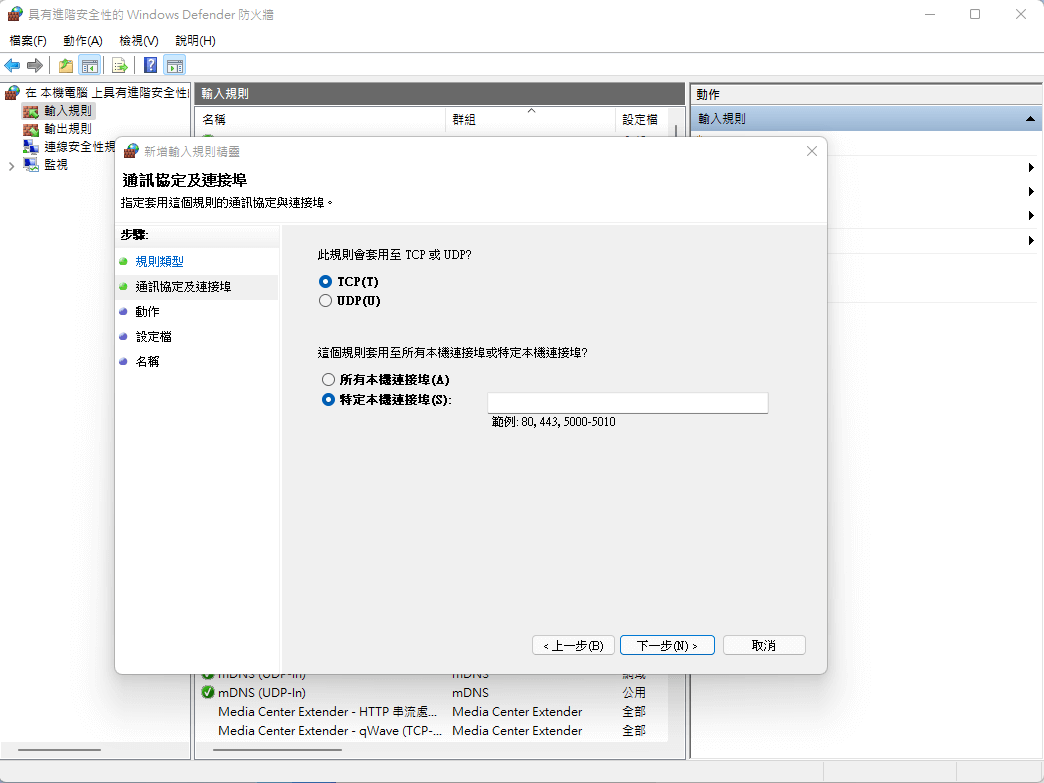This screenshot has height=783, width=1044.
Task: Click the 監視 monitor icon in tree
Action: coord(31,164)
